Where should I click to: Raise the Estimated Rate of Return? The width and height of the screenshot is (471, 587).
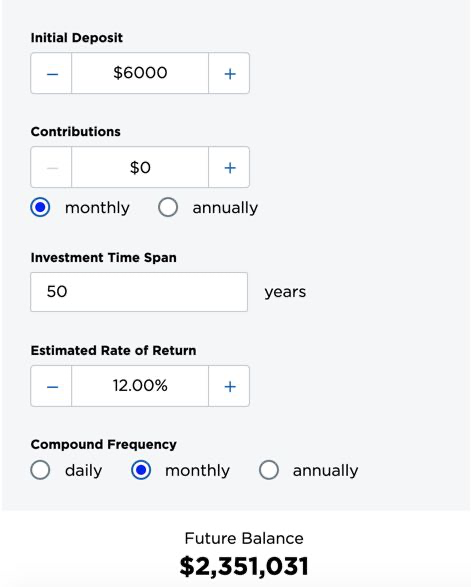click(229, 386)
